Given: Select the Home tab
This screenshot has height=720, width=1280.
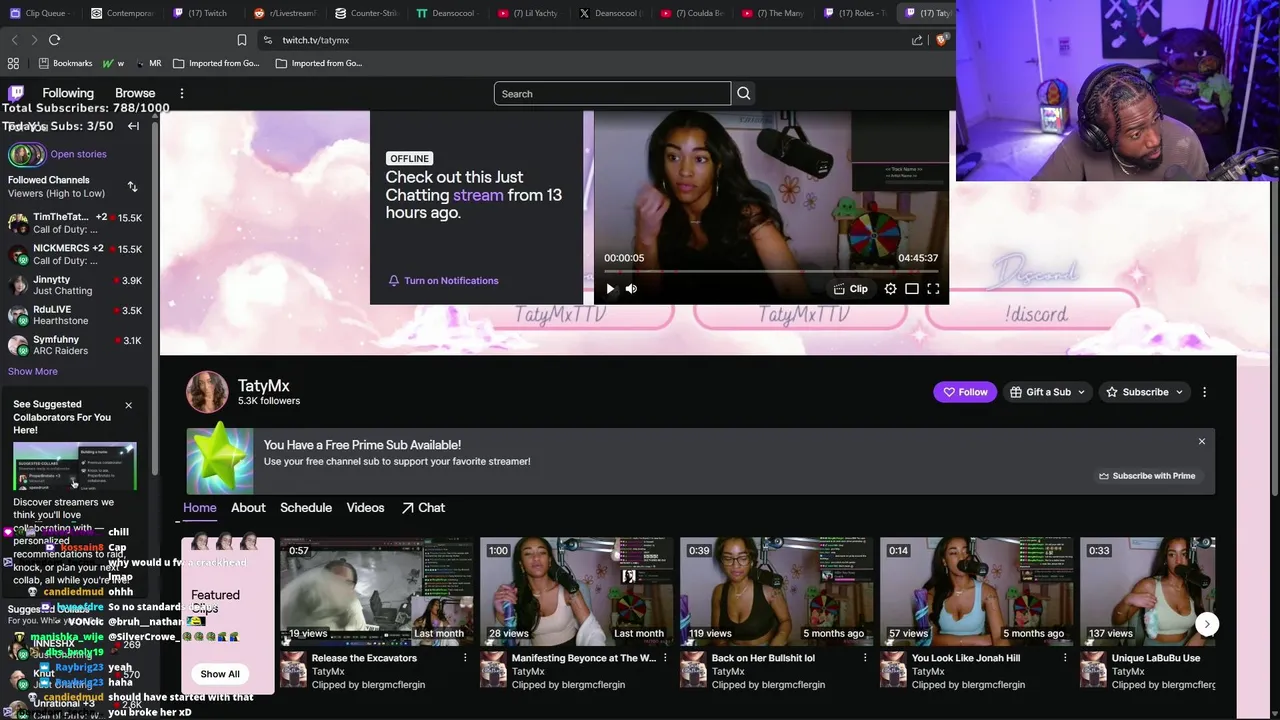Looking at the screenshot, I should [199, 508].
